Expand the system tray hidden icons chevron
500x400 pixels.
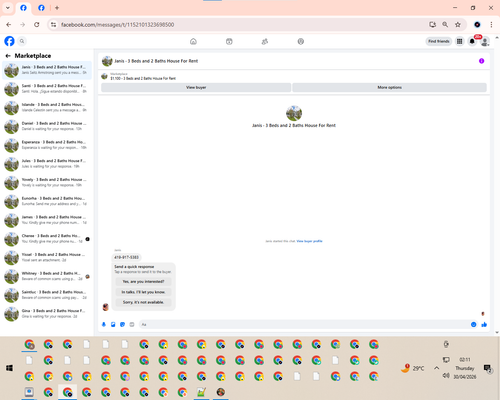(x=436, y=368)
